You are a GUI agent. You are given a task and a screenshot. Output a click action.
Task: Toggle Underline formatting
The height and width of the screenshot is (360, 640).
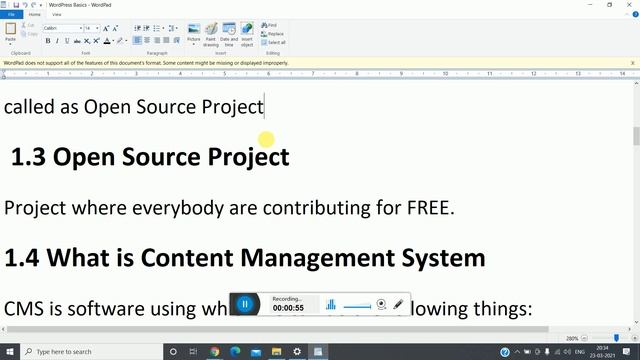(67, 41)
